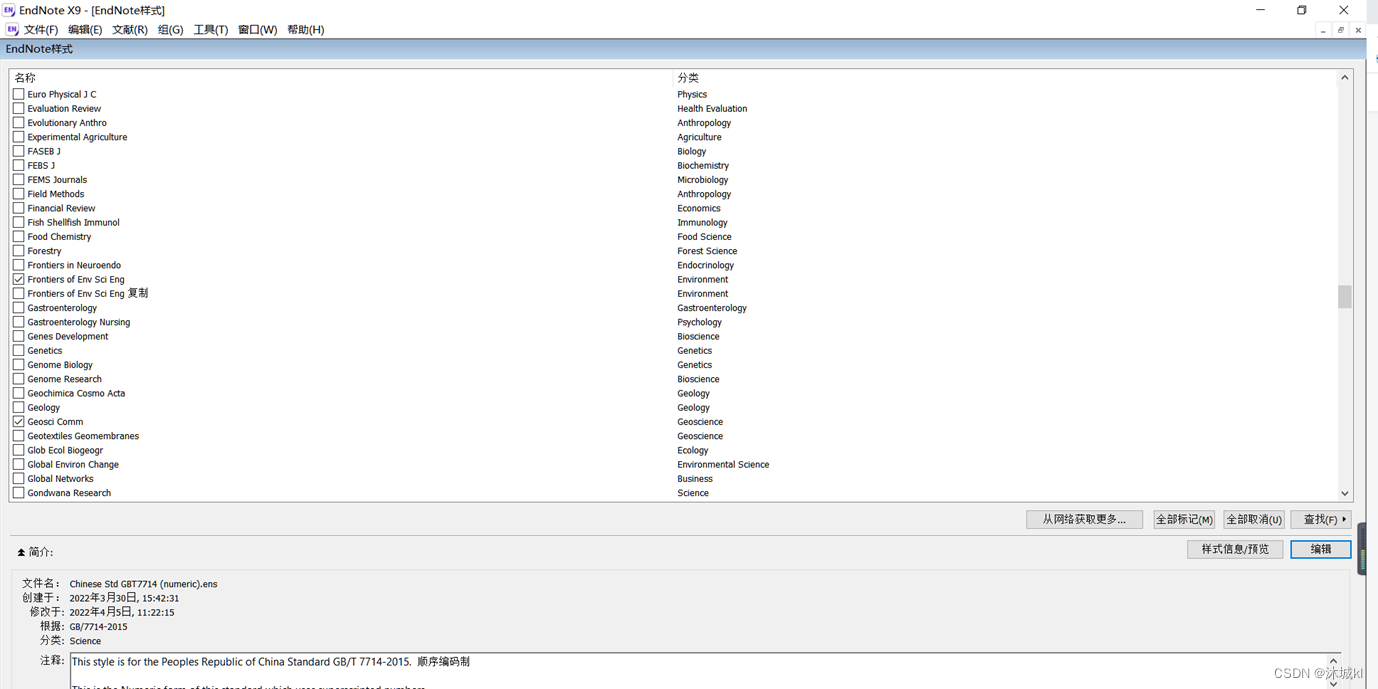Image resolution: width=1378 pixels, height=689 pixels.
Task: Click the Health Evaluation category cell
Action: click(712, 108)
